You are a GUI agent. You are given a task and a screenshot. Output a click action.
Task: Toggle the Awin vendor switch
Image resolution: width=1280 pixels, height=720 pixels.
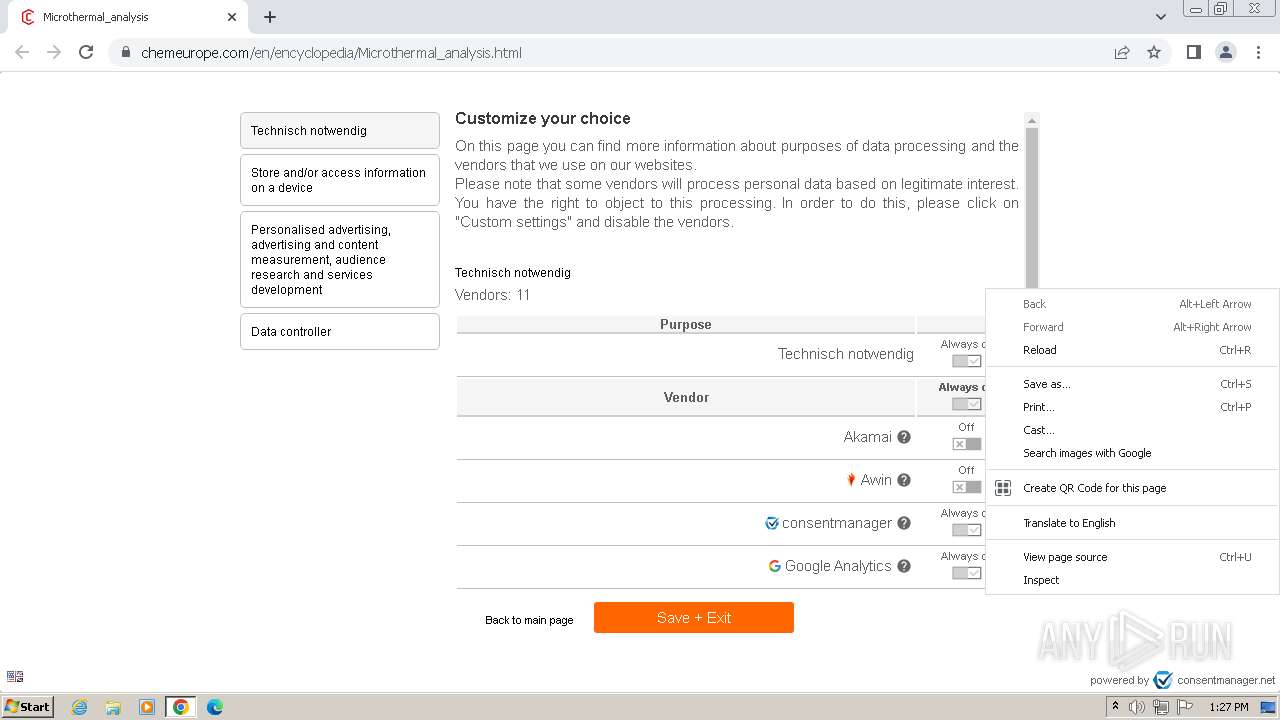coord(966,487)
